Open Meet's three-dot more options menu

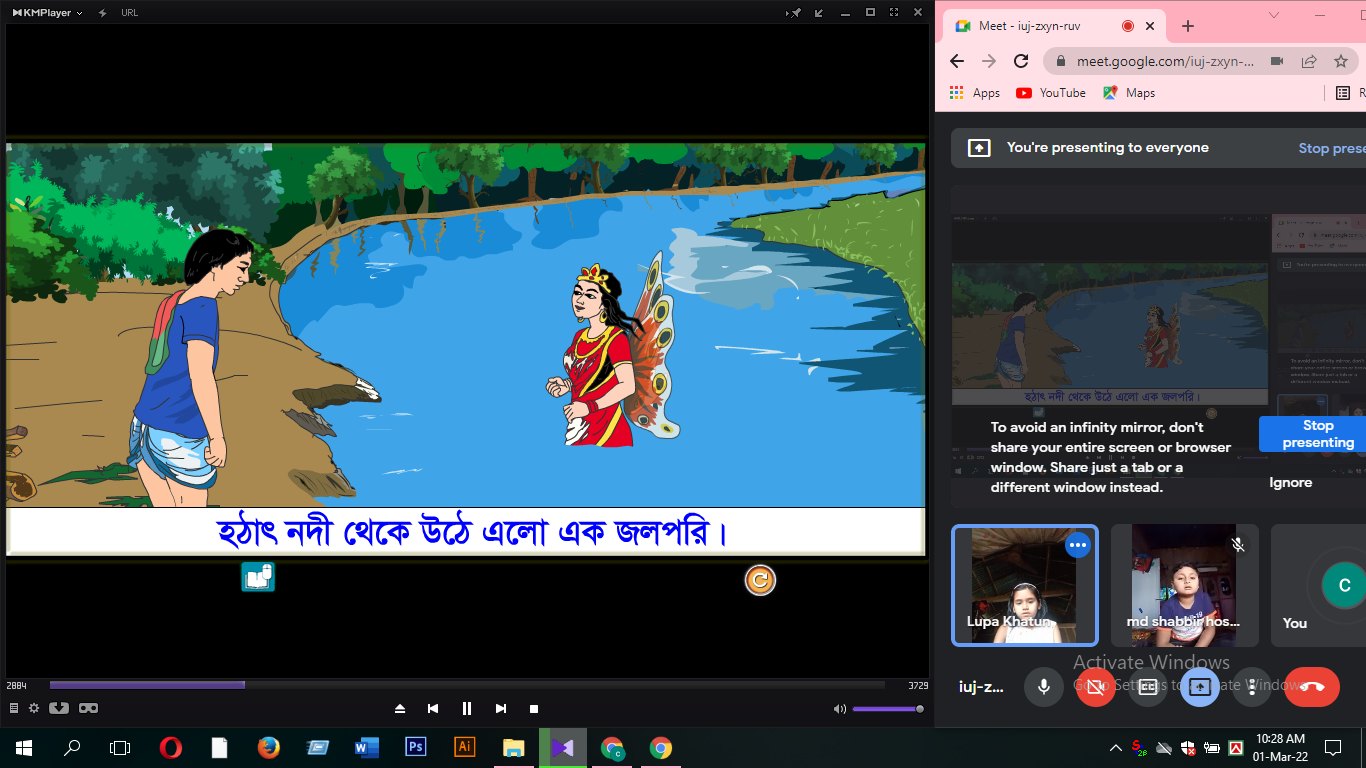1252,687
